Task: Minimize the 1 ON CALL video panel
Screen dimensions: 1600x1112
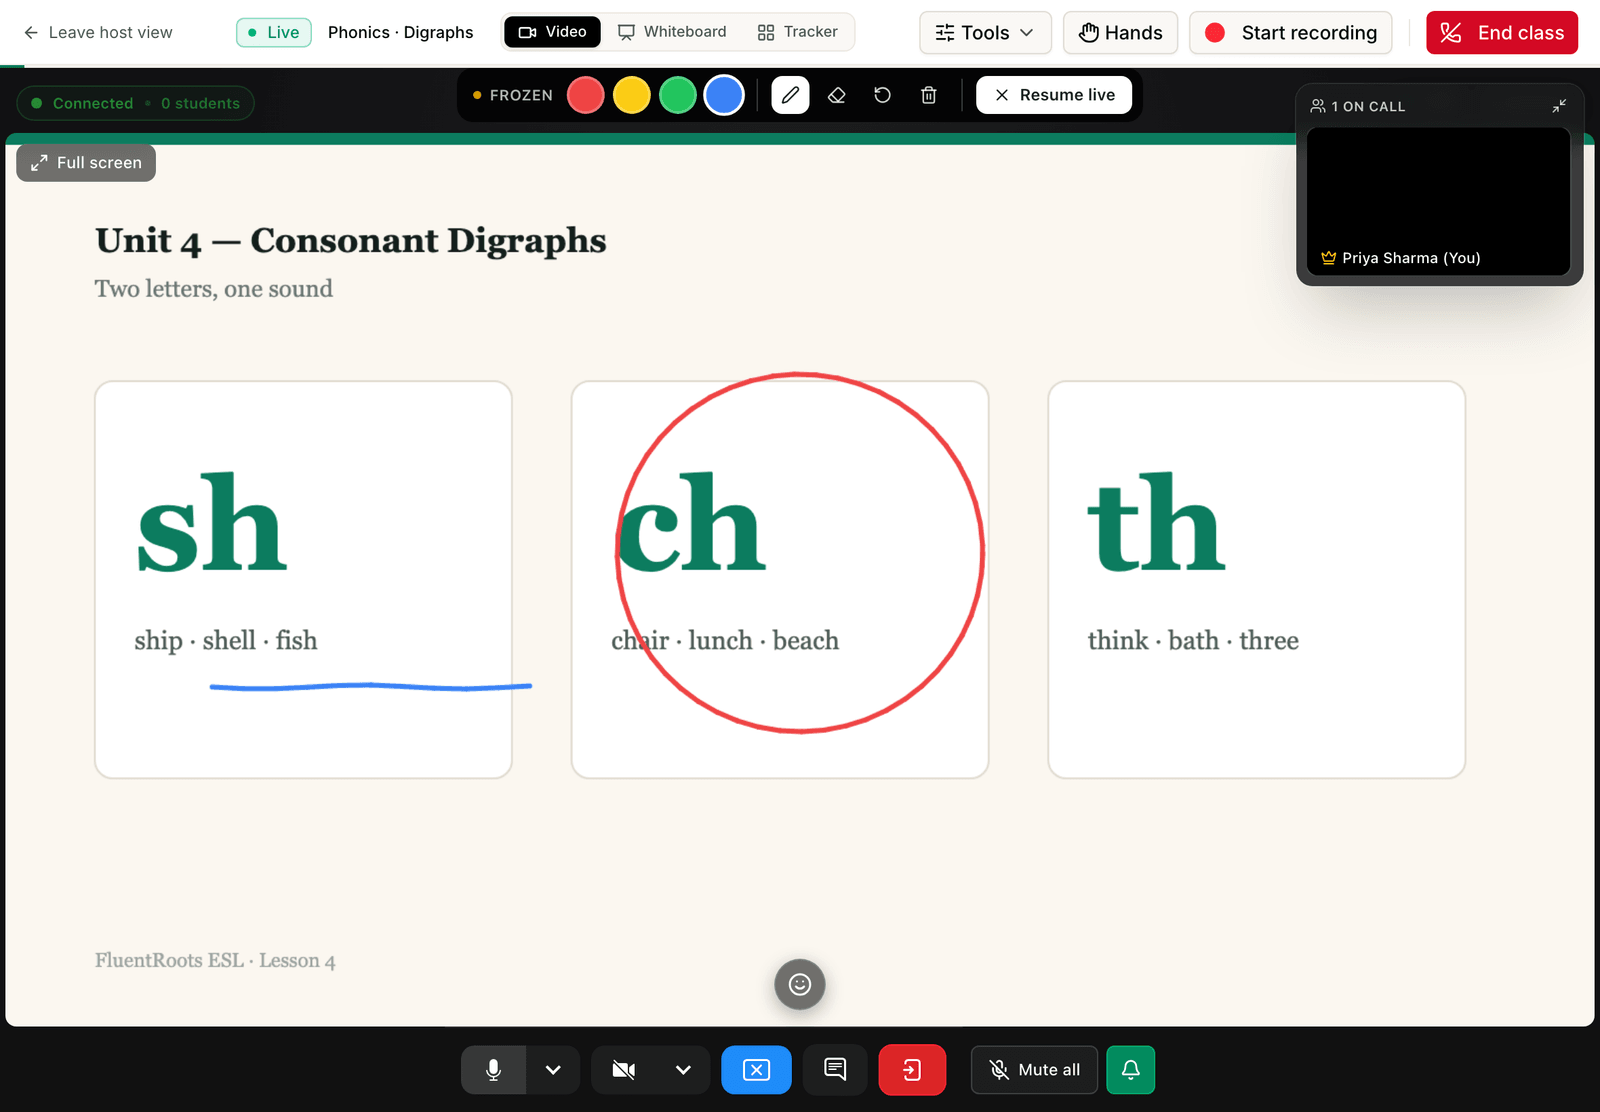Action: 1559,106
